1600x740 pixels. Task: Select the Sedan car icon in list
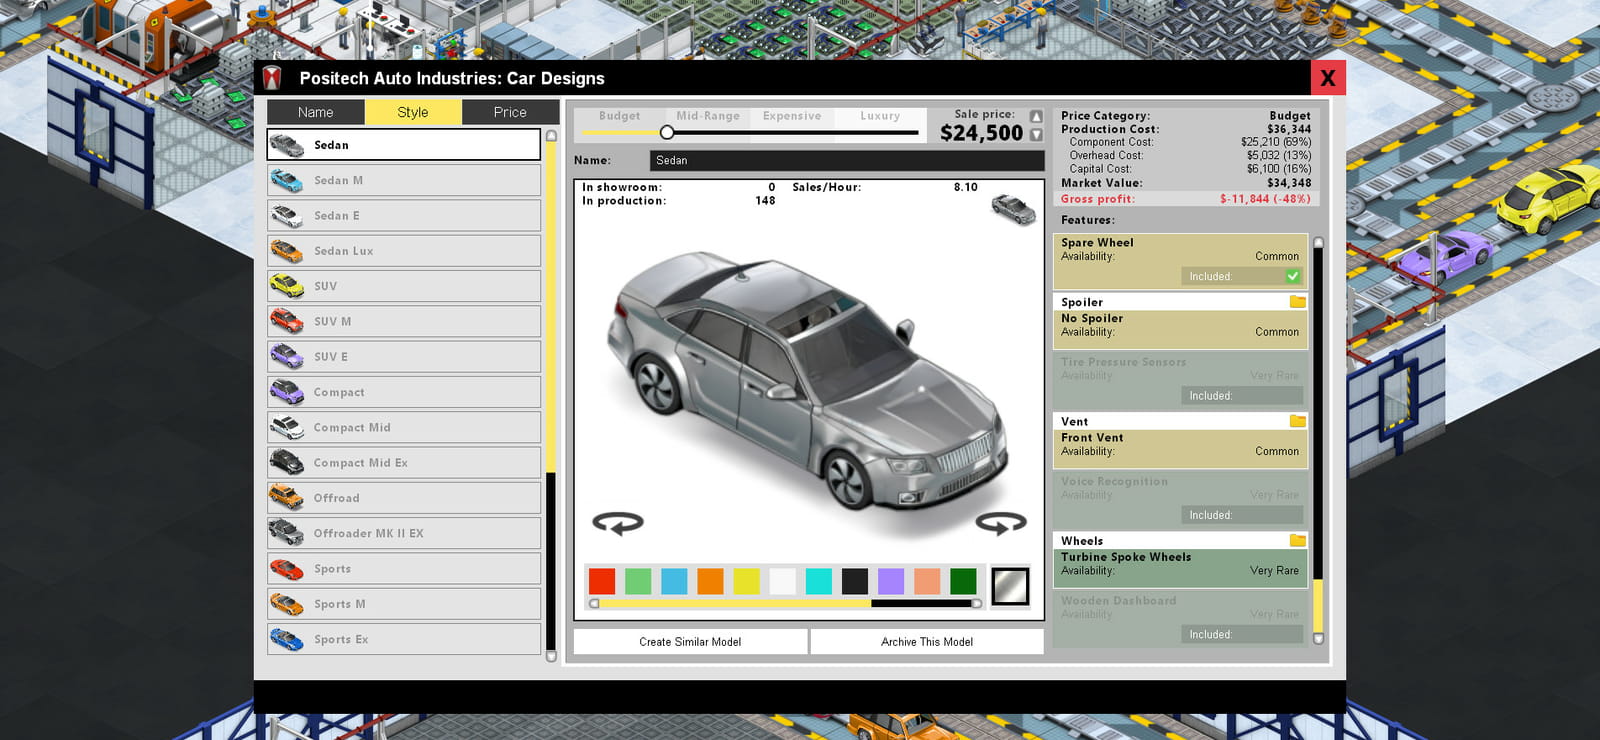[x=287, y=145]
